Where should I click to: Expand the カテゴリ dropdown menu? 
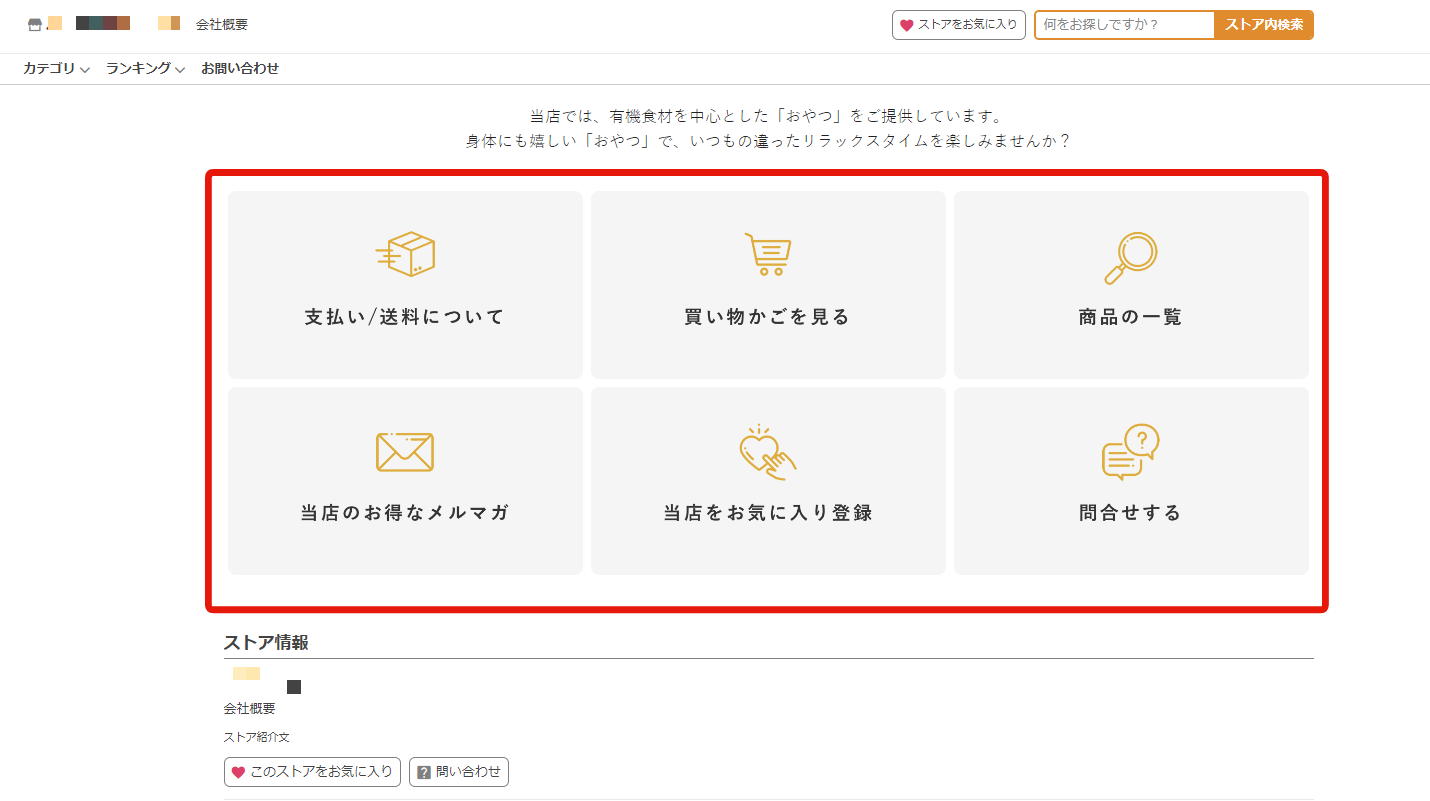click(56, 69)
